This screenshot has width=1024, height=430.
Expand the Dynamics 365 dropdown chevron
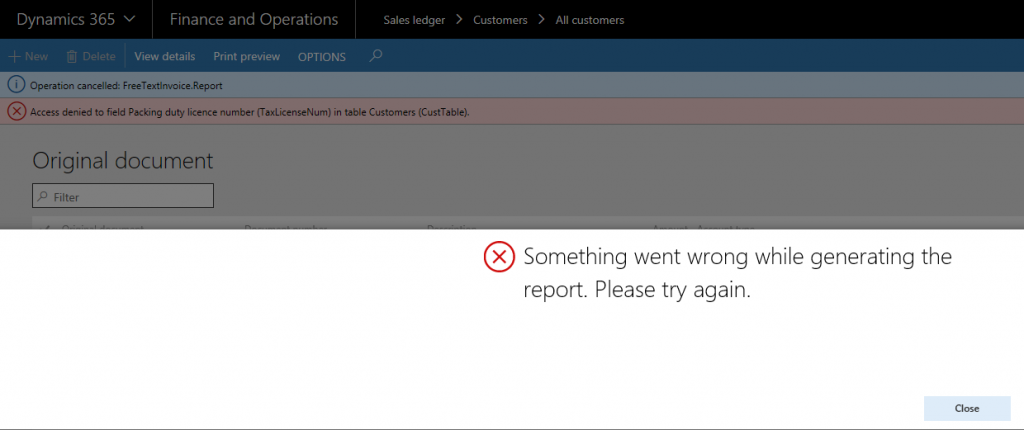click(x=131, y=20)
